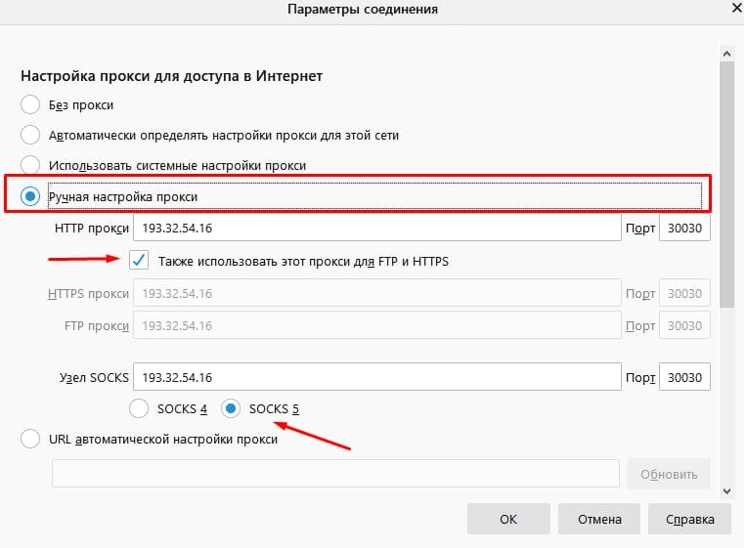
Task: Open help with the Справка button
Action: pos(689,519)
